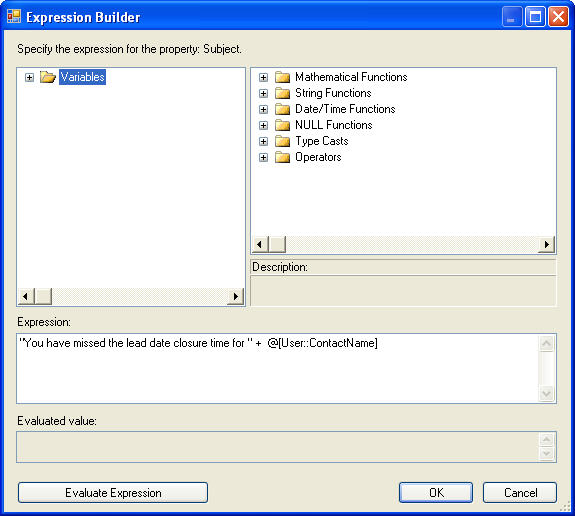
Task: Click the functions pane scrollbar thumb
Action: tap(277, 245)
